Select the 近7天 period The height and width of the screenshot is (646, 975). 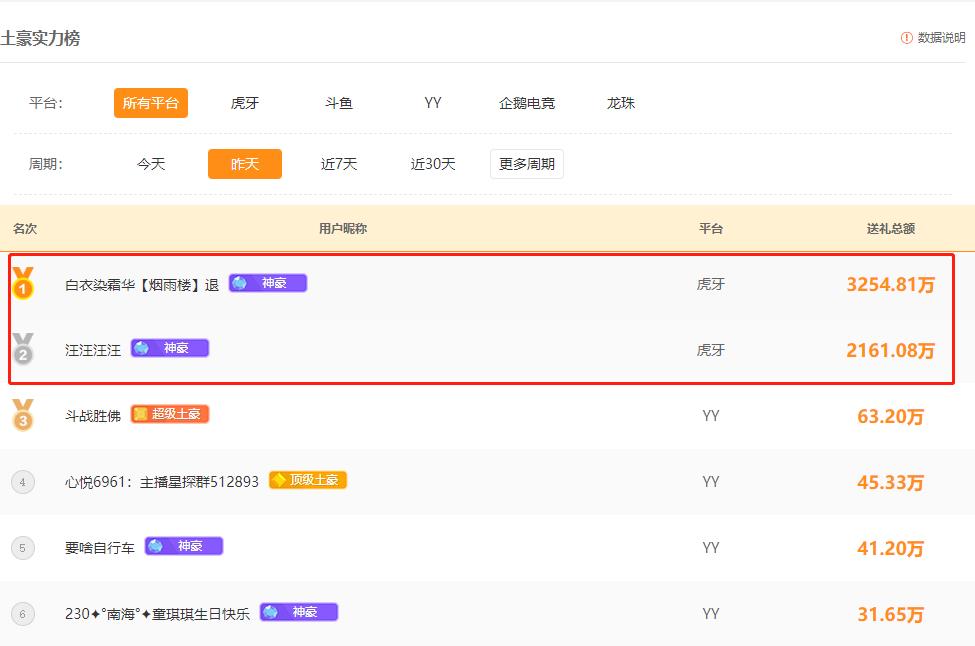click(x=339, y=164)
